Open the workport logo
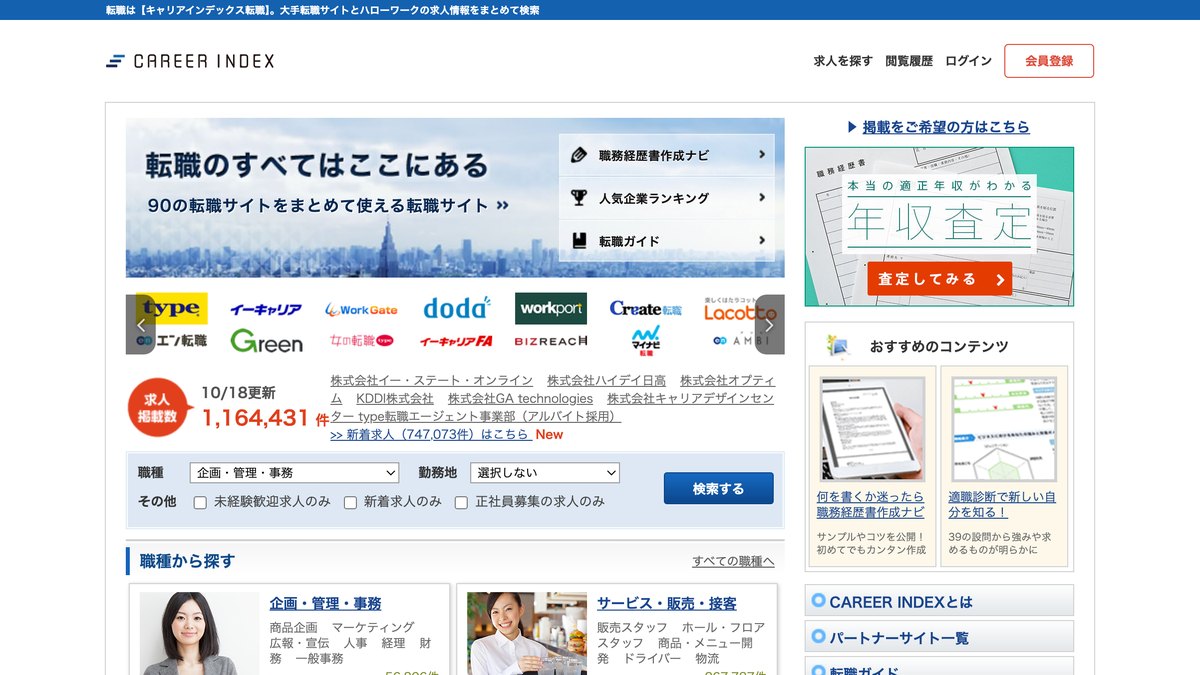 point(551,309)
